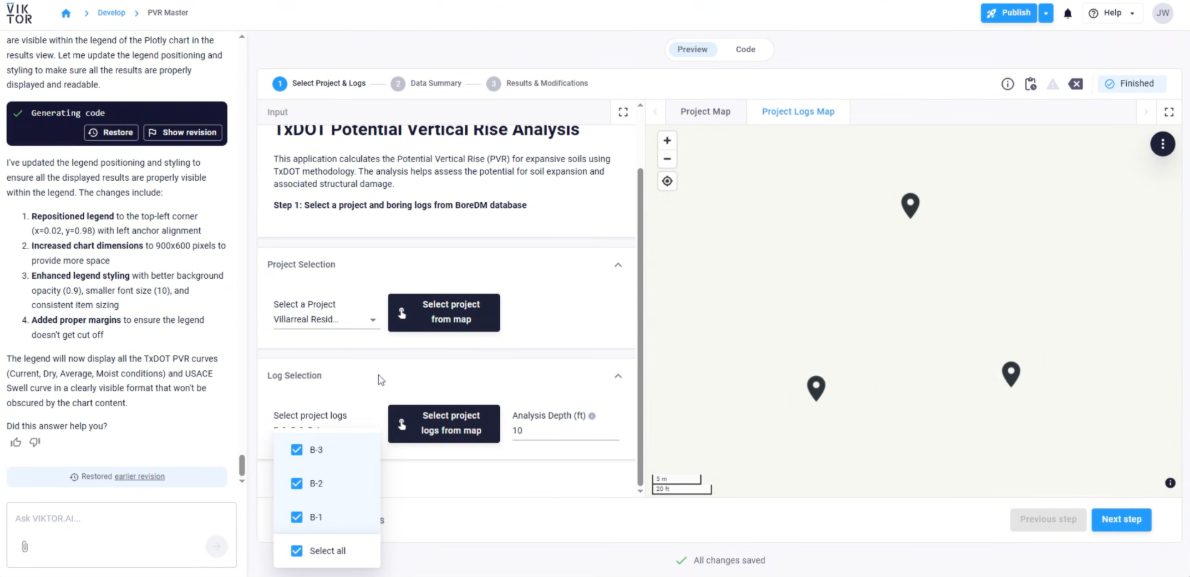This screenshot has height=577, width=1190.
Task: Click the PVR Master breadcrumb
Action: pos(168,13)
